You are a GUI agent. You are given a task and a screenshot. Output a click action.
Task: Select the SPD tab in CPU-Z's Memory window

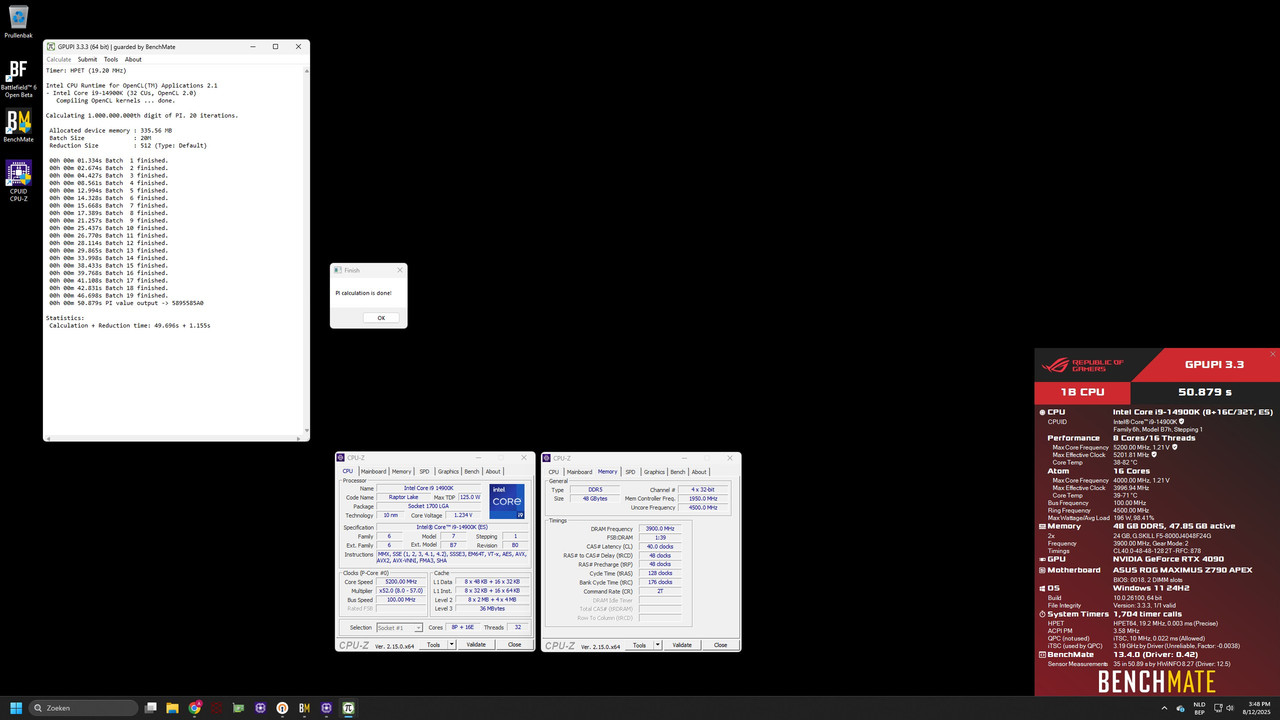pos(630,472)
